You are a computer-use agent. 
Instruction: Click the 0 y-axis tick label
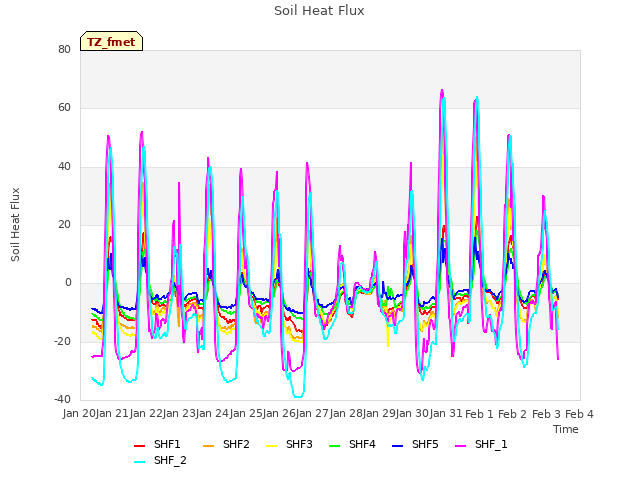pos(68,282)
